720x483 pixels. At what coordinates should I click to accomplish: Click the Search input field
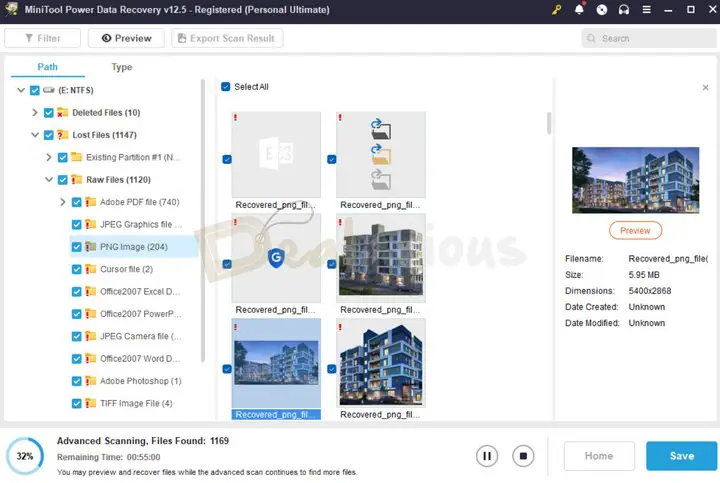click(x=650, y=38)
